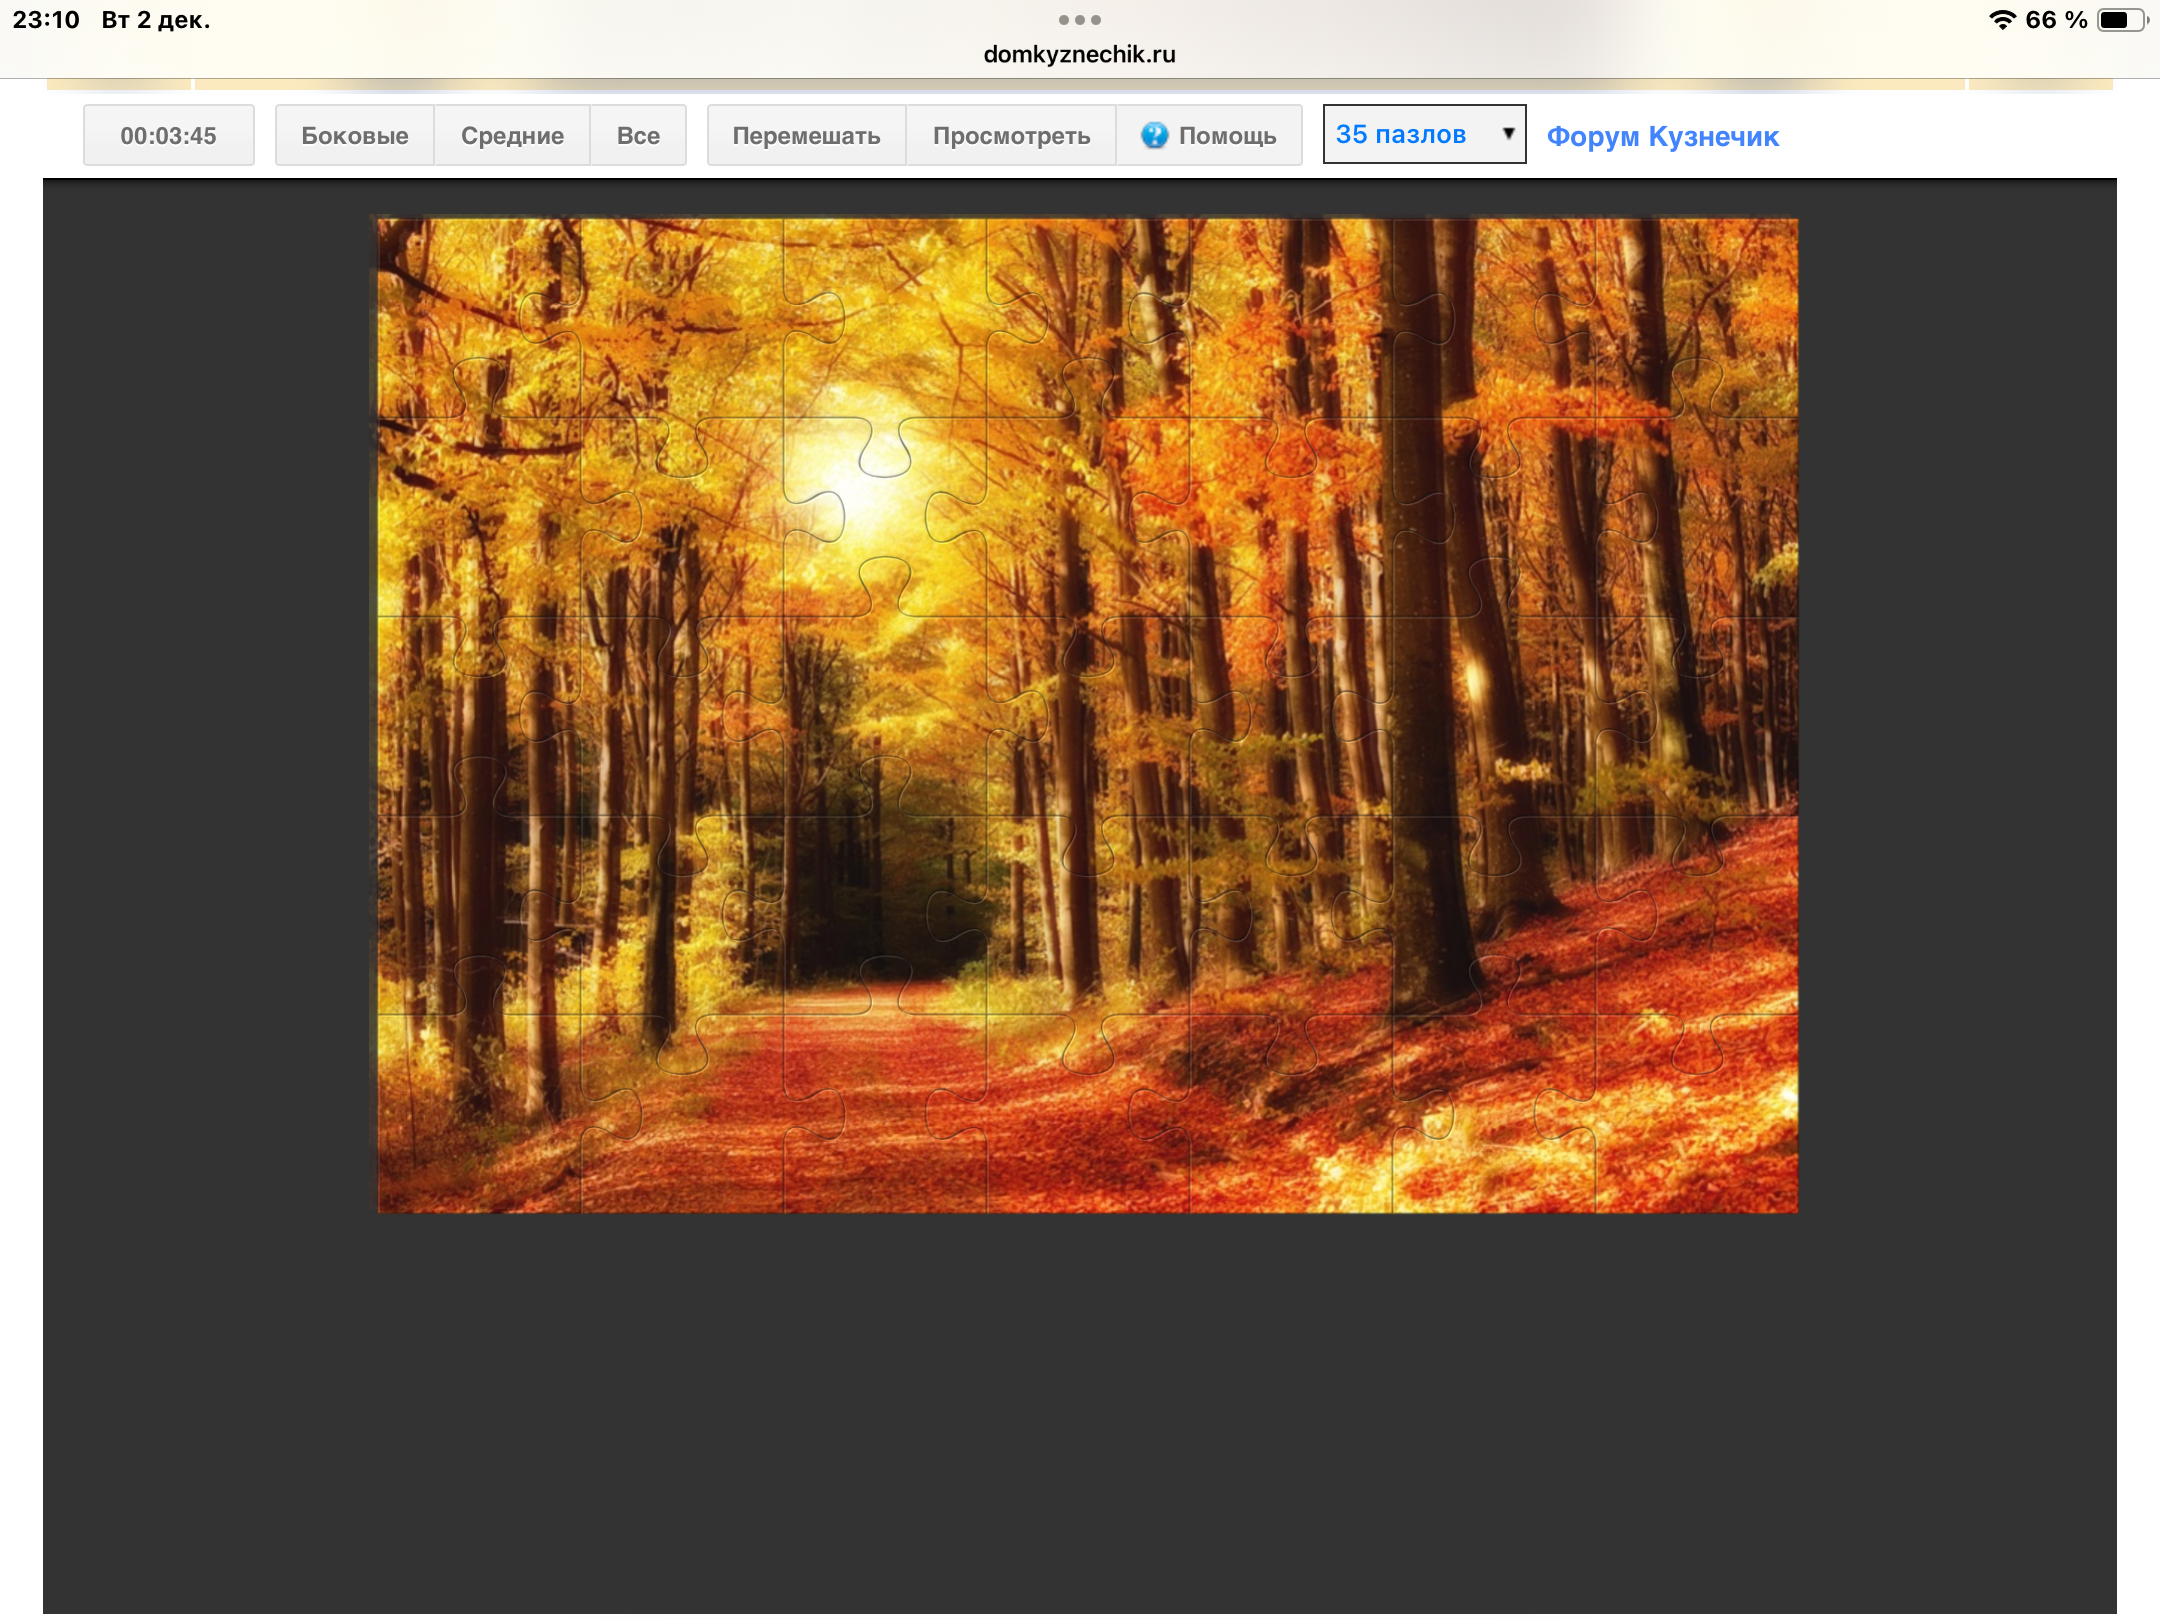
Task: Show only 'Средние' middle pieces
Action: (512, 135)
